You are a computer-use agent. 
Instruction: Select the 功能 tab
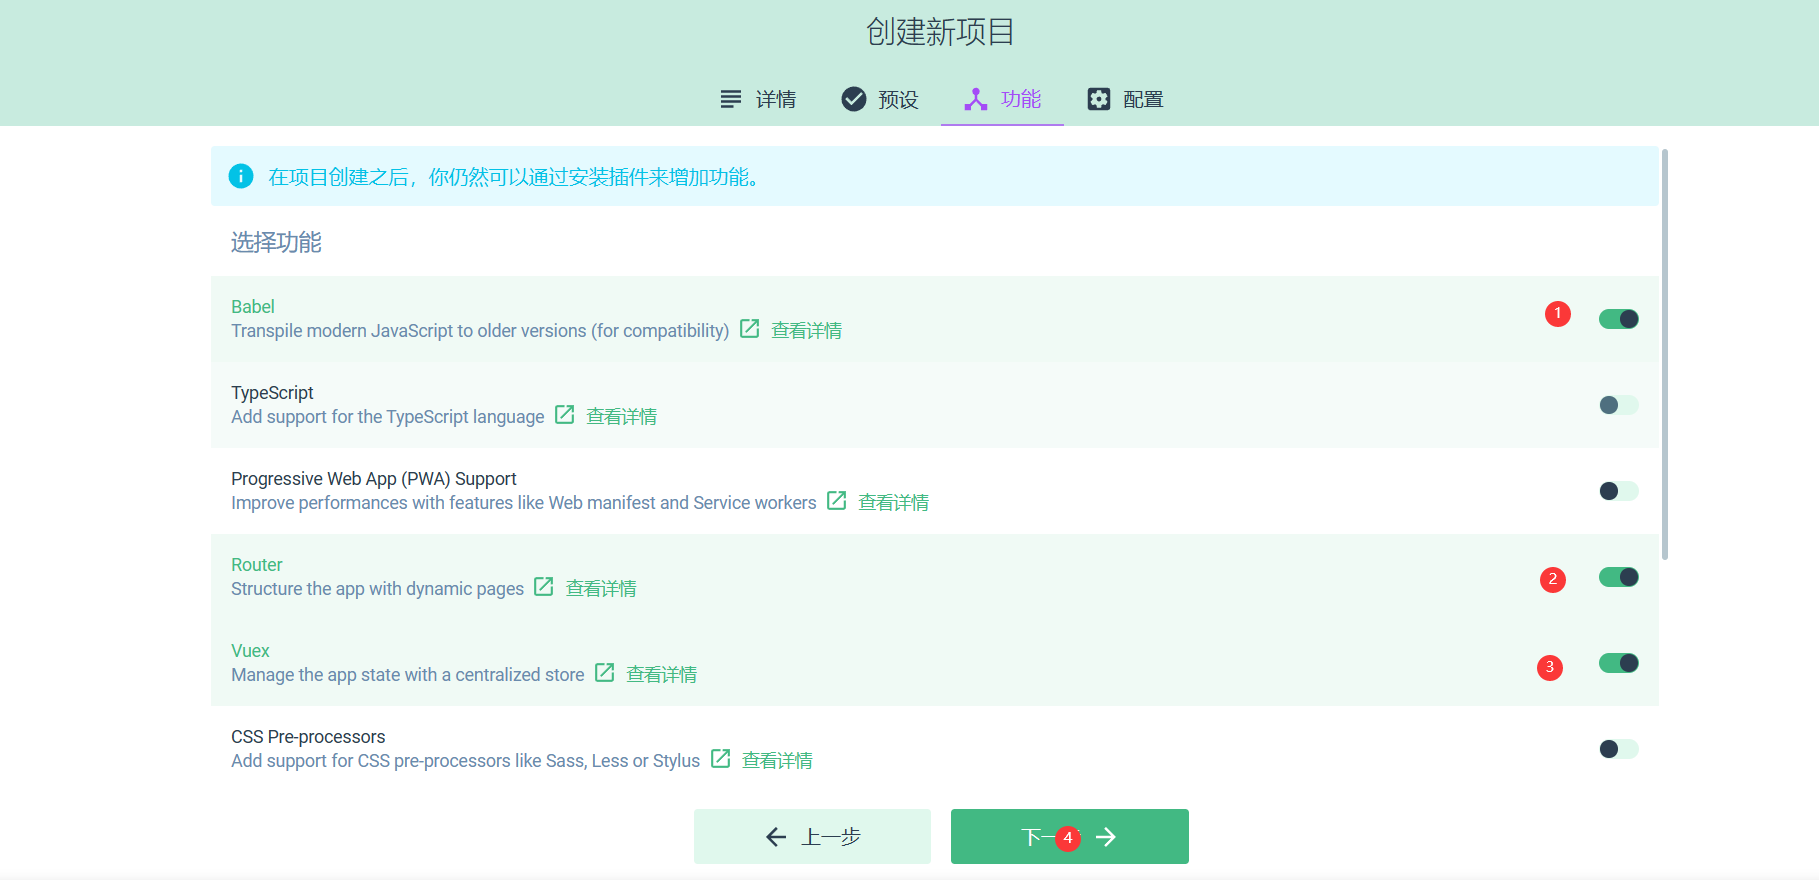coord(1002,99)
